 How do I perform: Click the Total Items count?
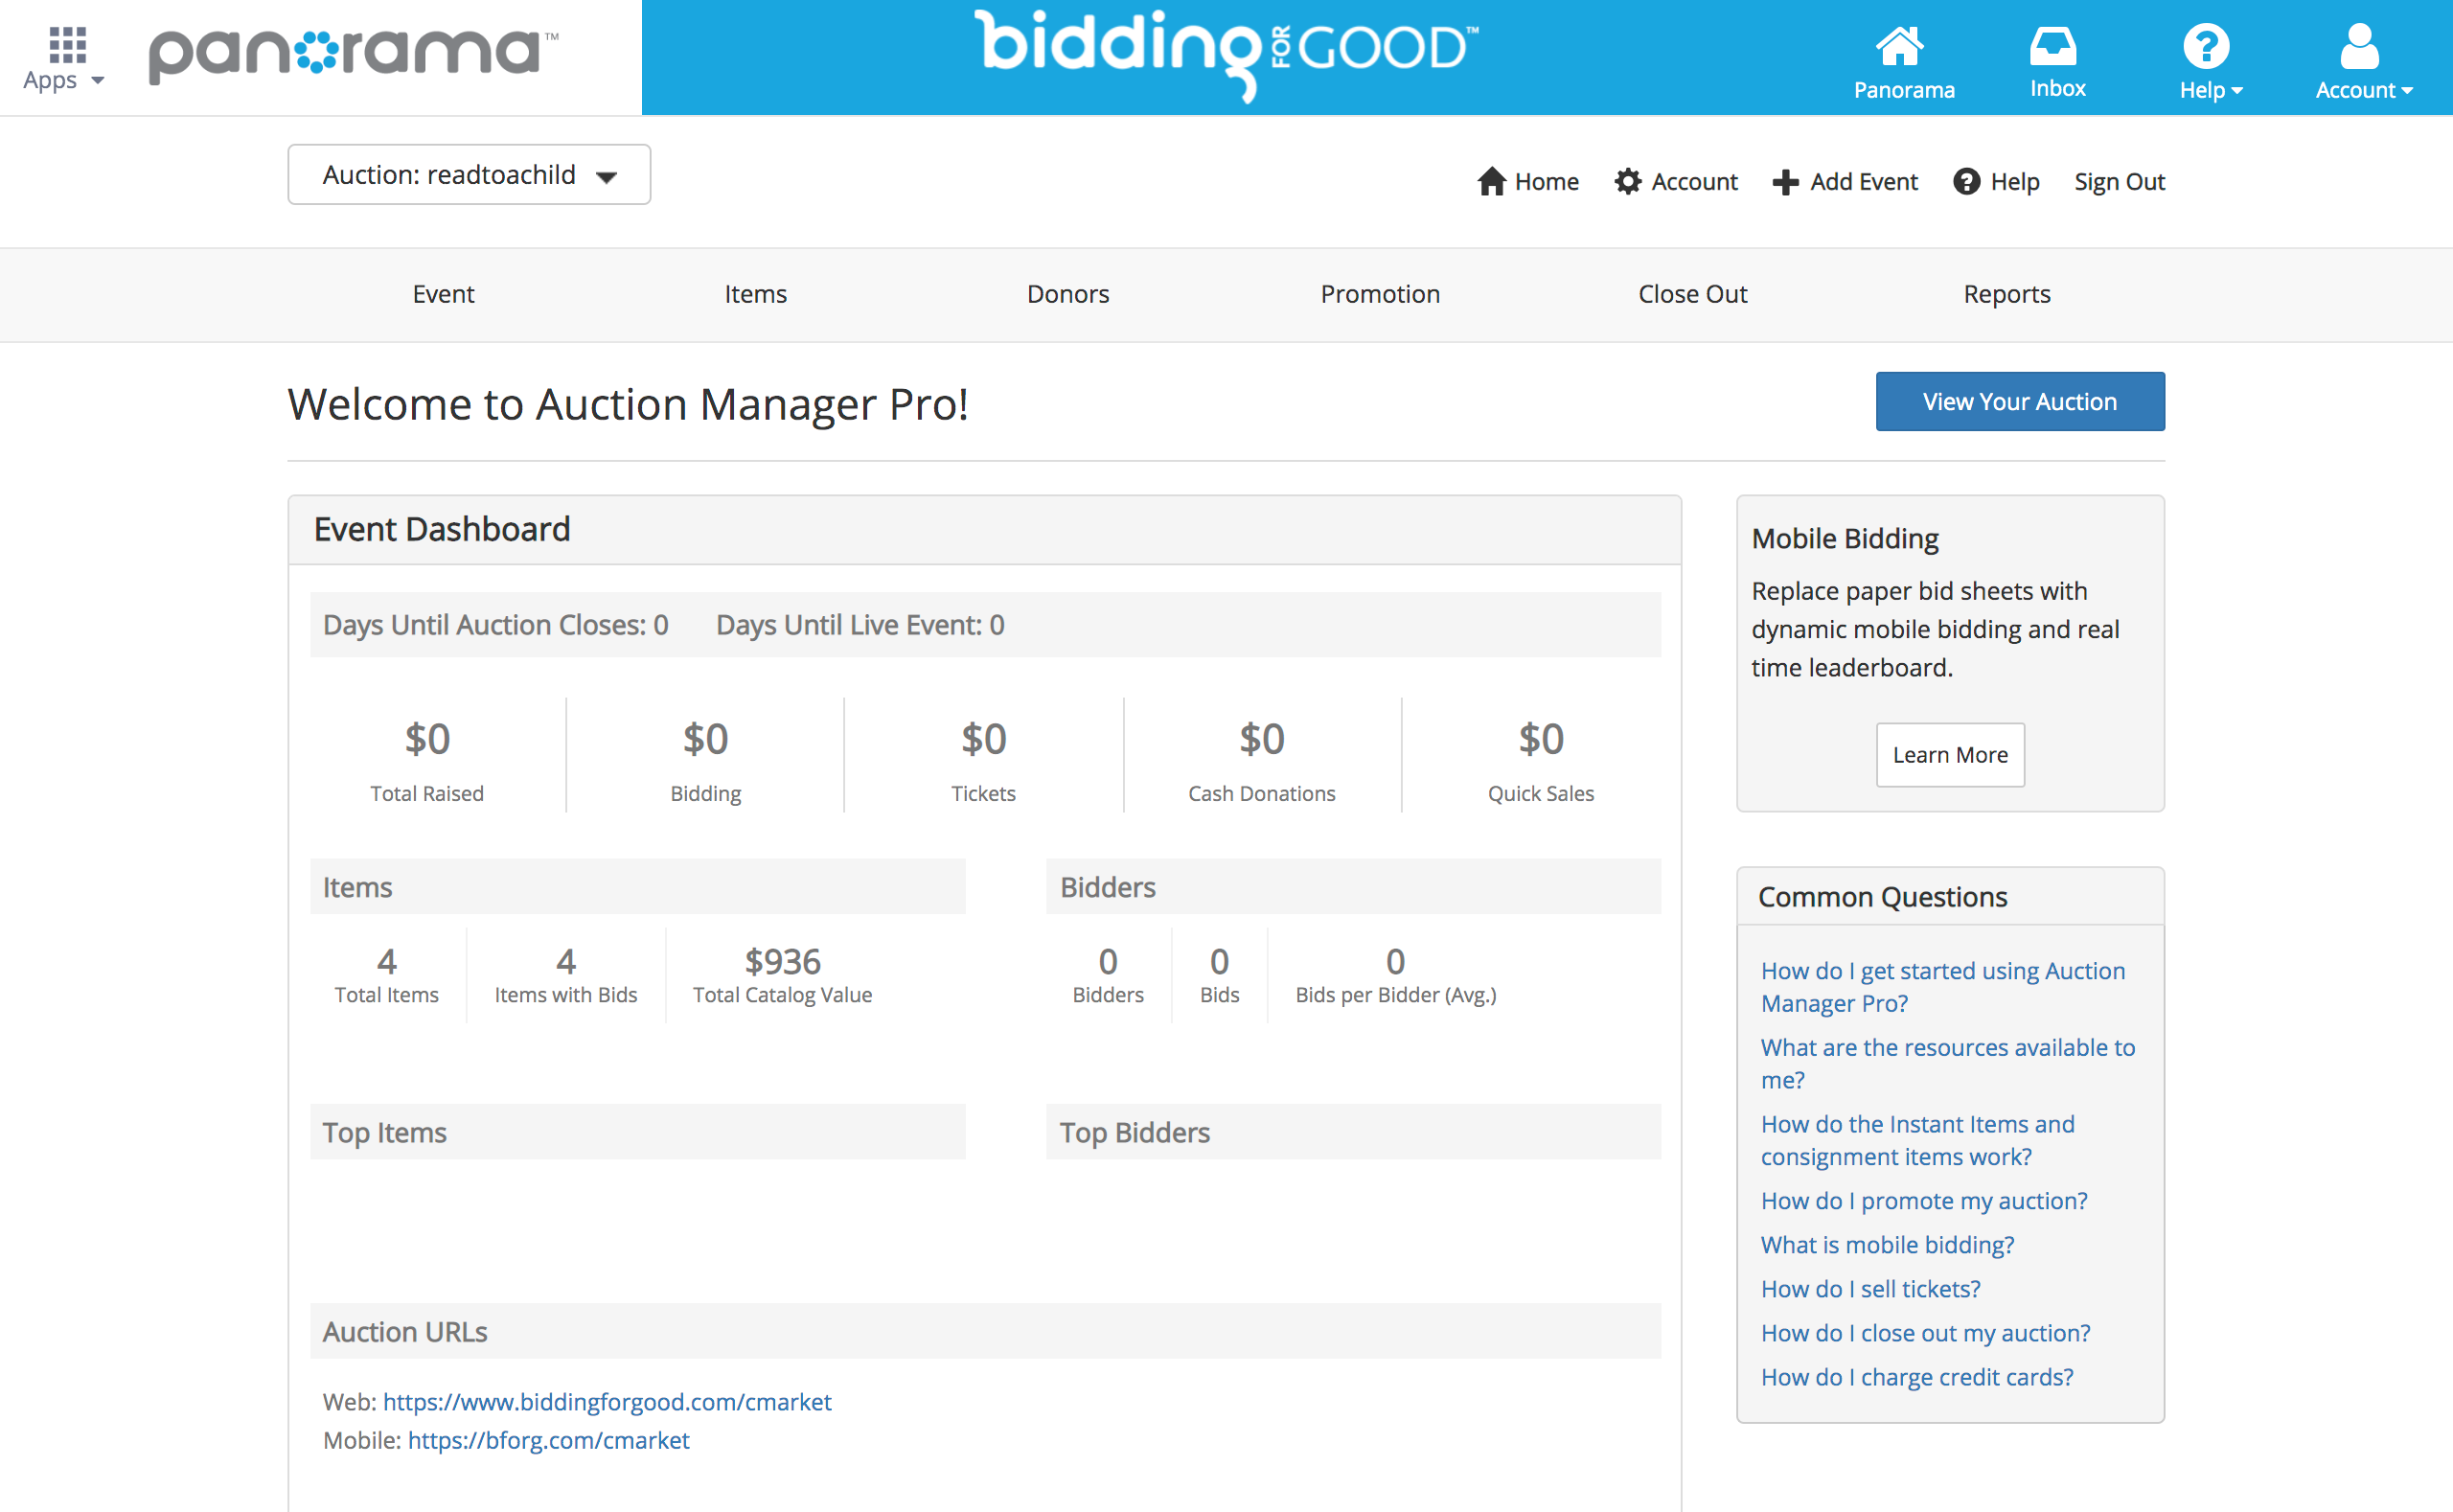[386, 961]
